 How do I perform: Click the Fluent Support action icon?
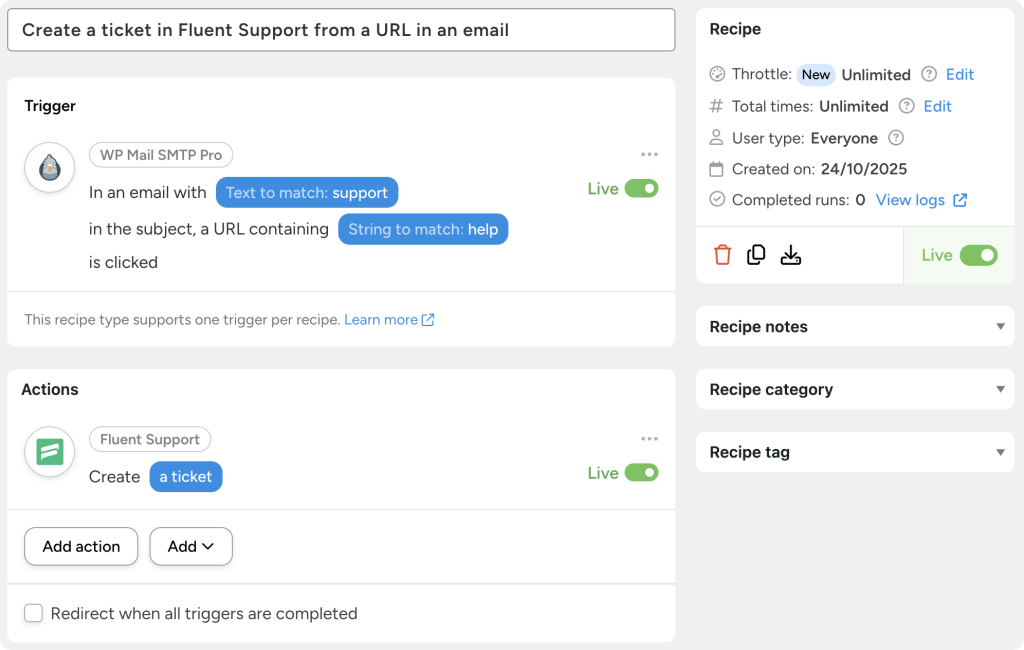49,452
